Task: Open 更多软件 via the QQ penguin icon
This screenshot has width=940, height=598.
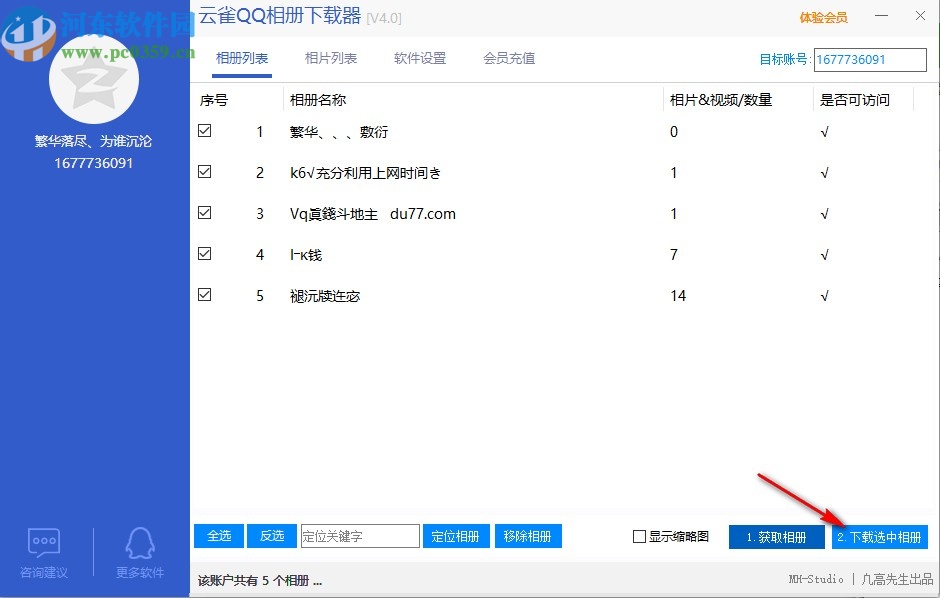Action: click(139, 543)
